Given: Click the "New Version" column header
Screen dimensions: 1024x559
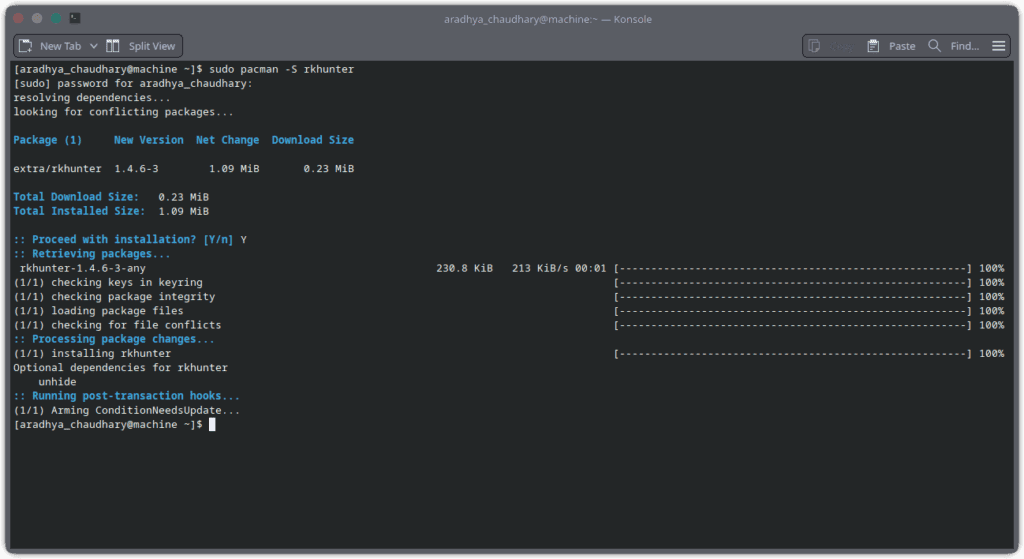Looking at the screenshot, I should tap(149, 140).
